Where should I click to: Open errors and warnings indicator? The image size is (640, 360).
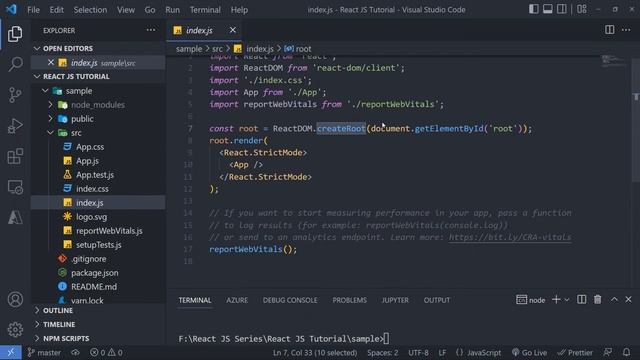coord(106,352)
